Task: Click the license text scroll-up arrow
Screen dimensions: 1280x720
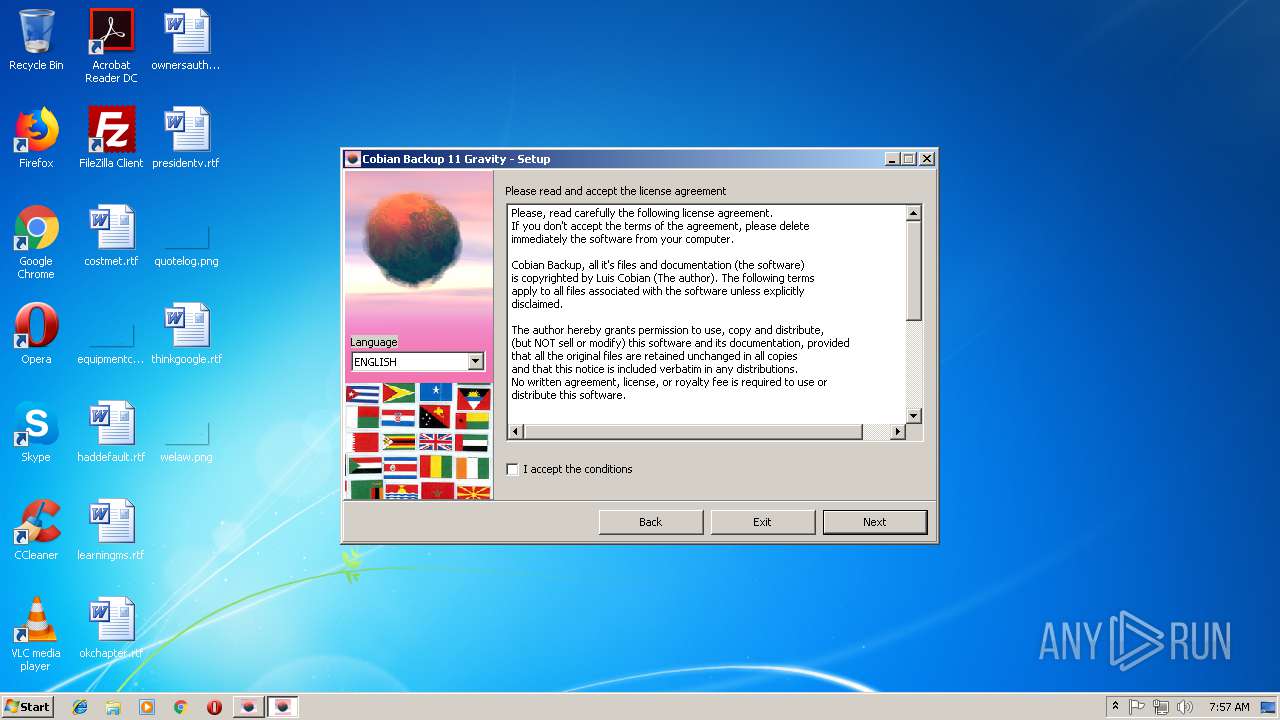Action: (x=913, y=213)
